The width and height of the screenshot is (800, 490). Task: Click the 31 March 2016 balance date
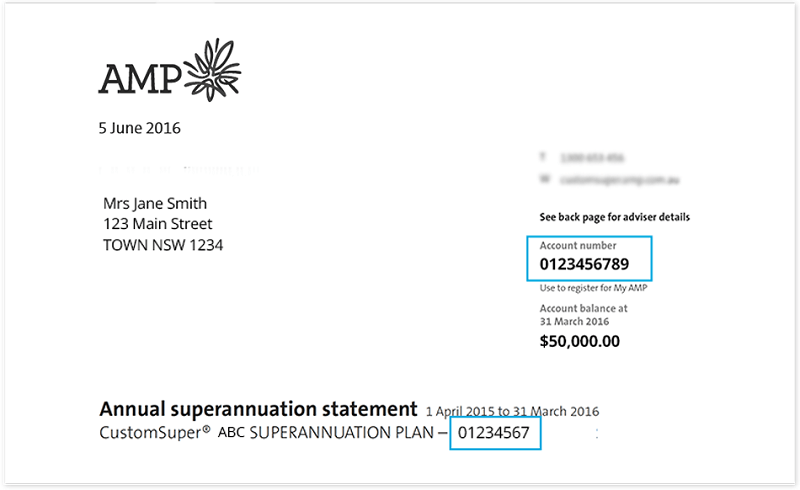pos(574,322)
